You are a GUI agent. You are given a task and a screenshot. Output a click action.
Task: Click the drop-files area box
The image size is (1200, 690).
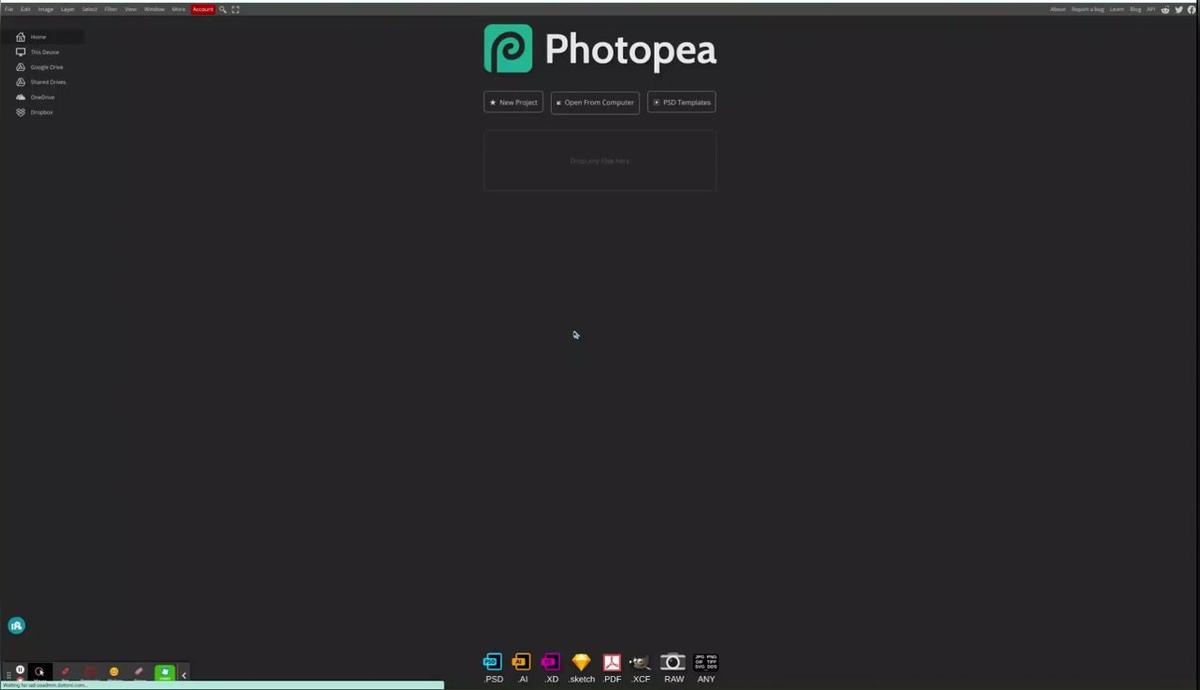[600, 160]
